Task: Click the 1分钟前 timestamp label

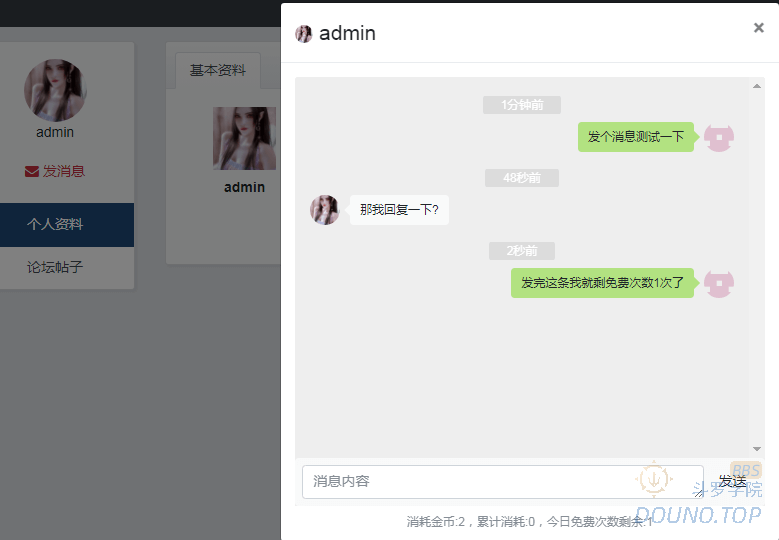Action: click(521, 105)
